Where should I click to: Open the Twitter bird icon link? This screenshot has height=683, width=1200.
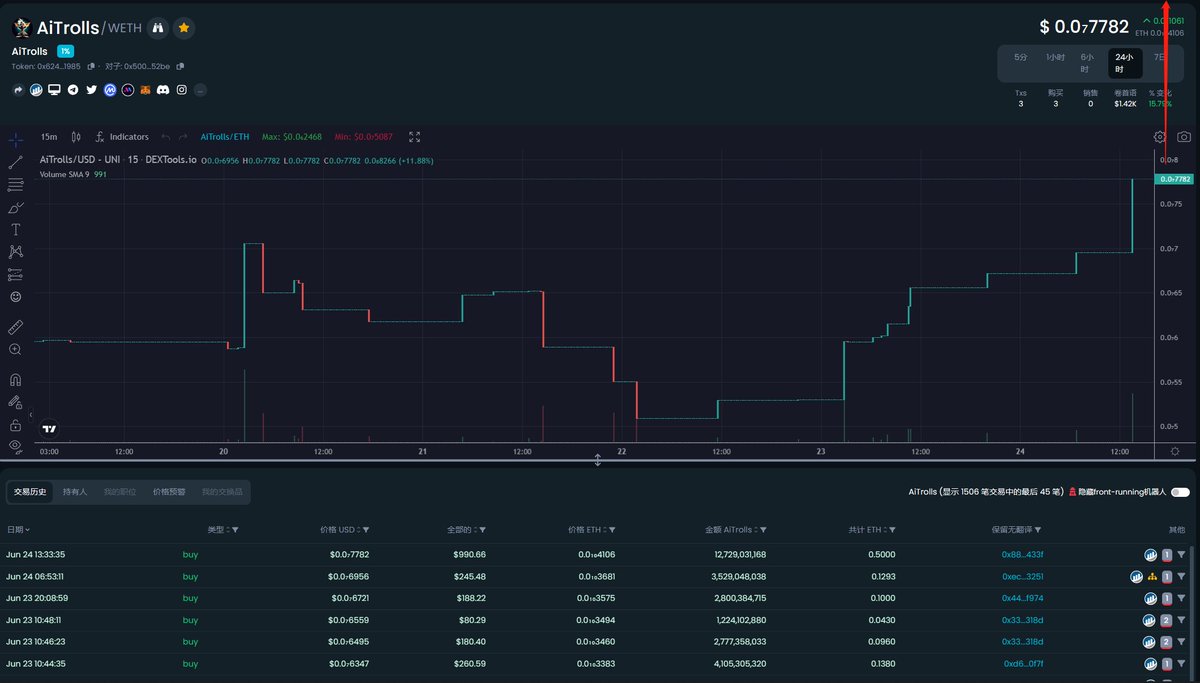point(91,90)
